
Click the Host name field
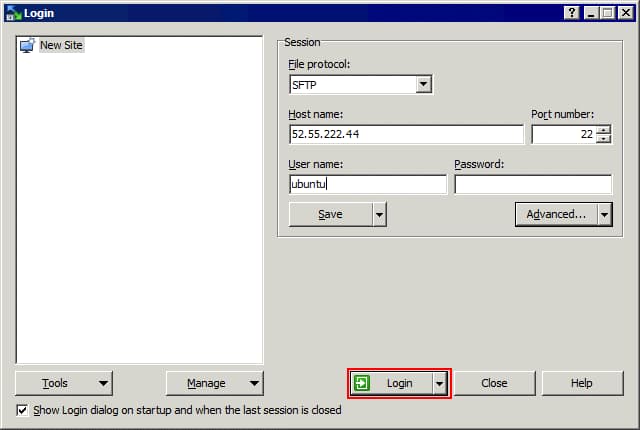[405, 134]
